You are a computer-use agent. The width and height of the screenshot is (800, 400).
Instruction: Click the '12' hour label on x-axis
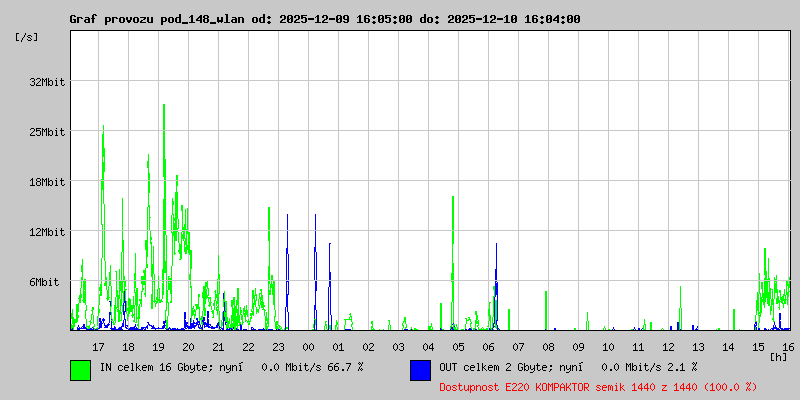(x=668, y=347)
